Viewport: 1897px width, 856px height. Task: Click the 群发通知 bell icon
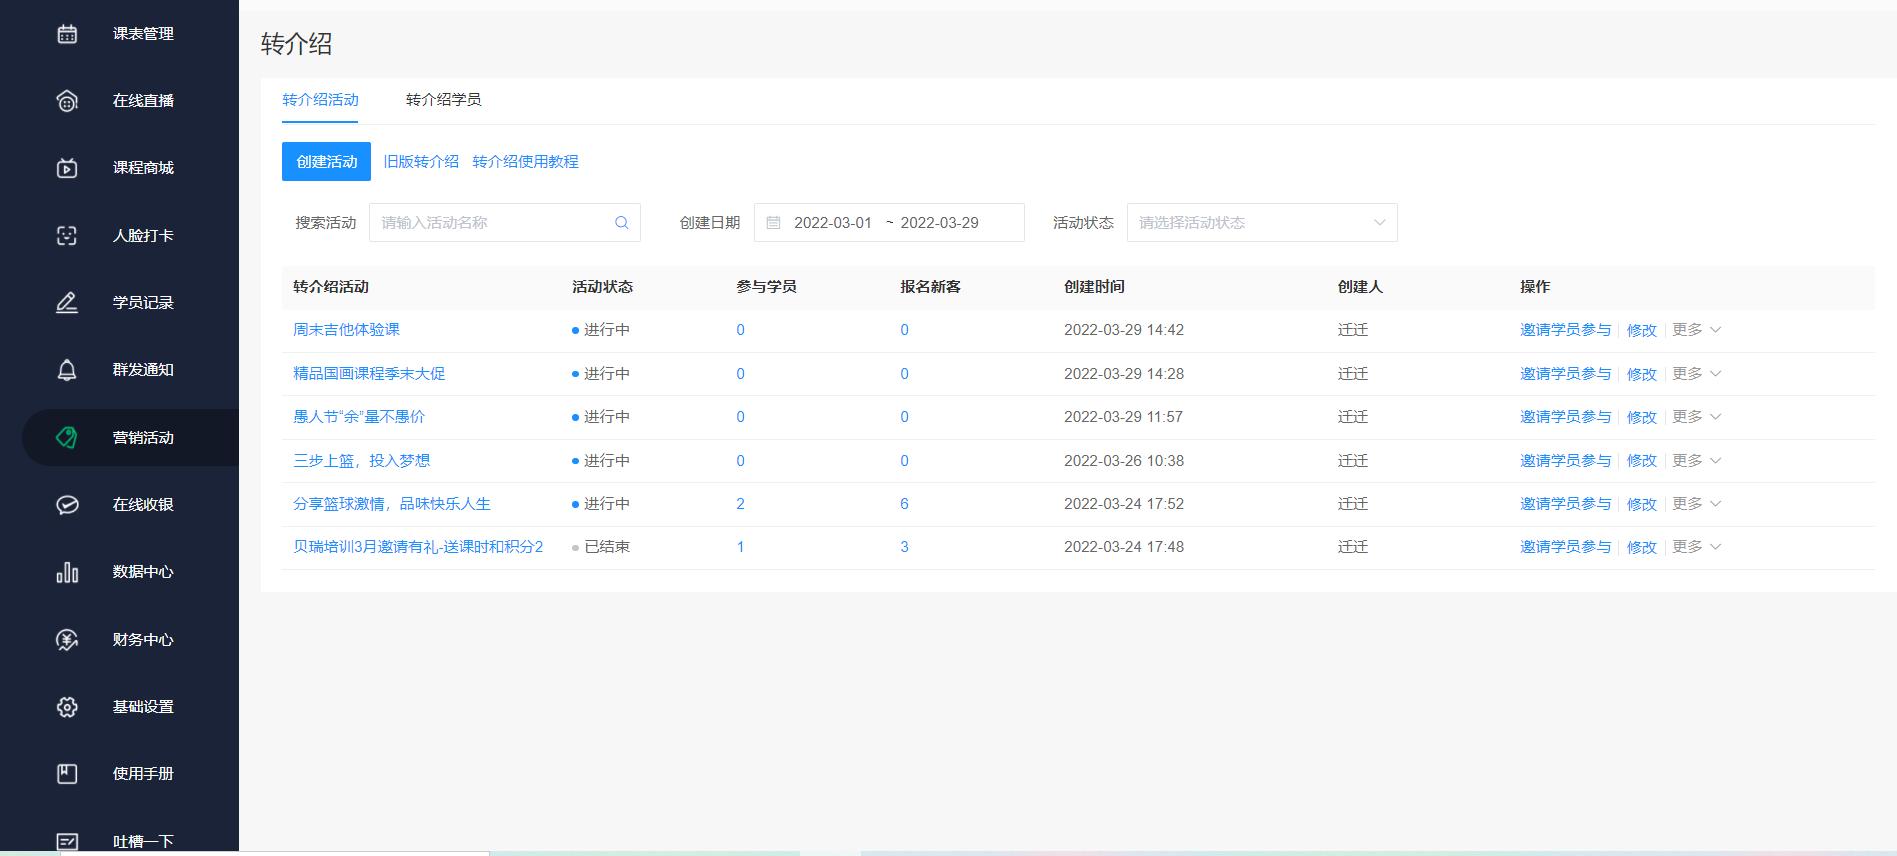pyautogui.click(x=67, y=370)
